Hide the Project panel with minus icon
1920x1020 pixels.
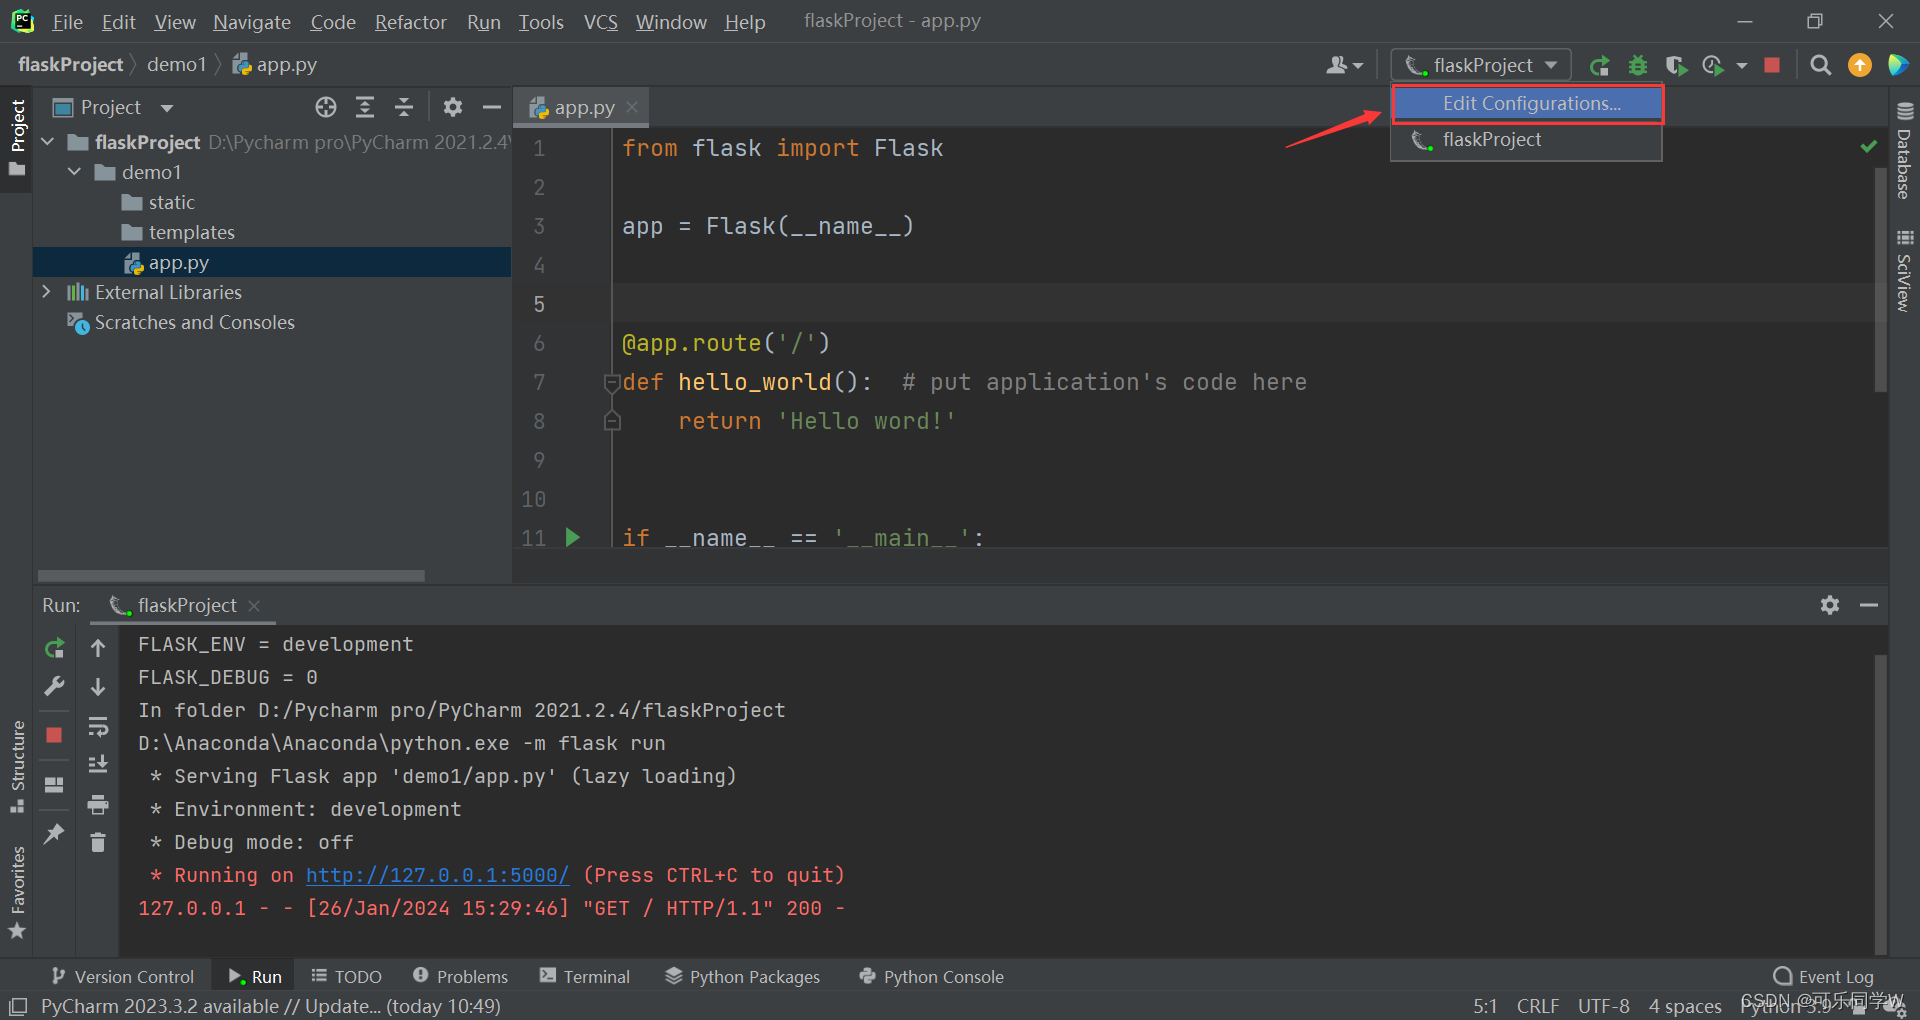pyautogui.click(x=492, y=107)
